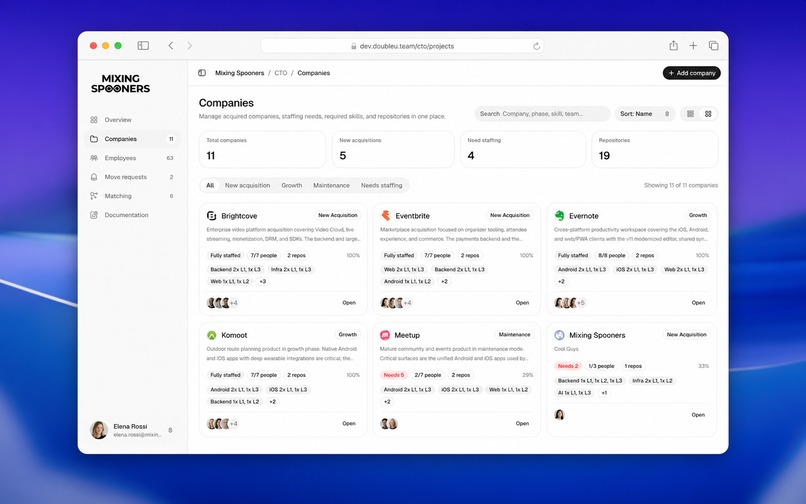
Task: Click 'AI 1x L1, 1x L3' skill tag
Action: point(574,393)
